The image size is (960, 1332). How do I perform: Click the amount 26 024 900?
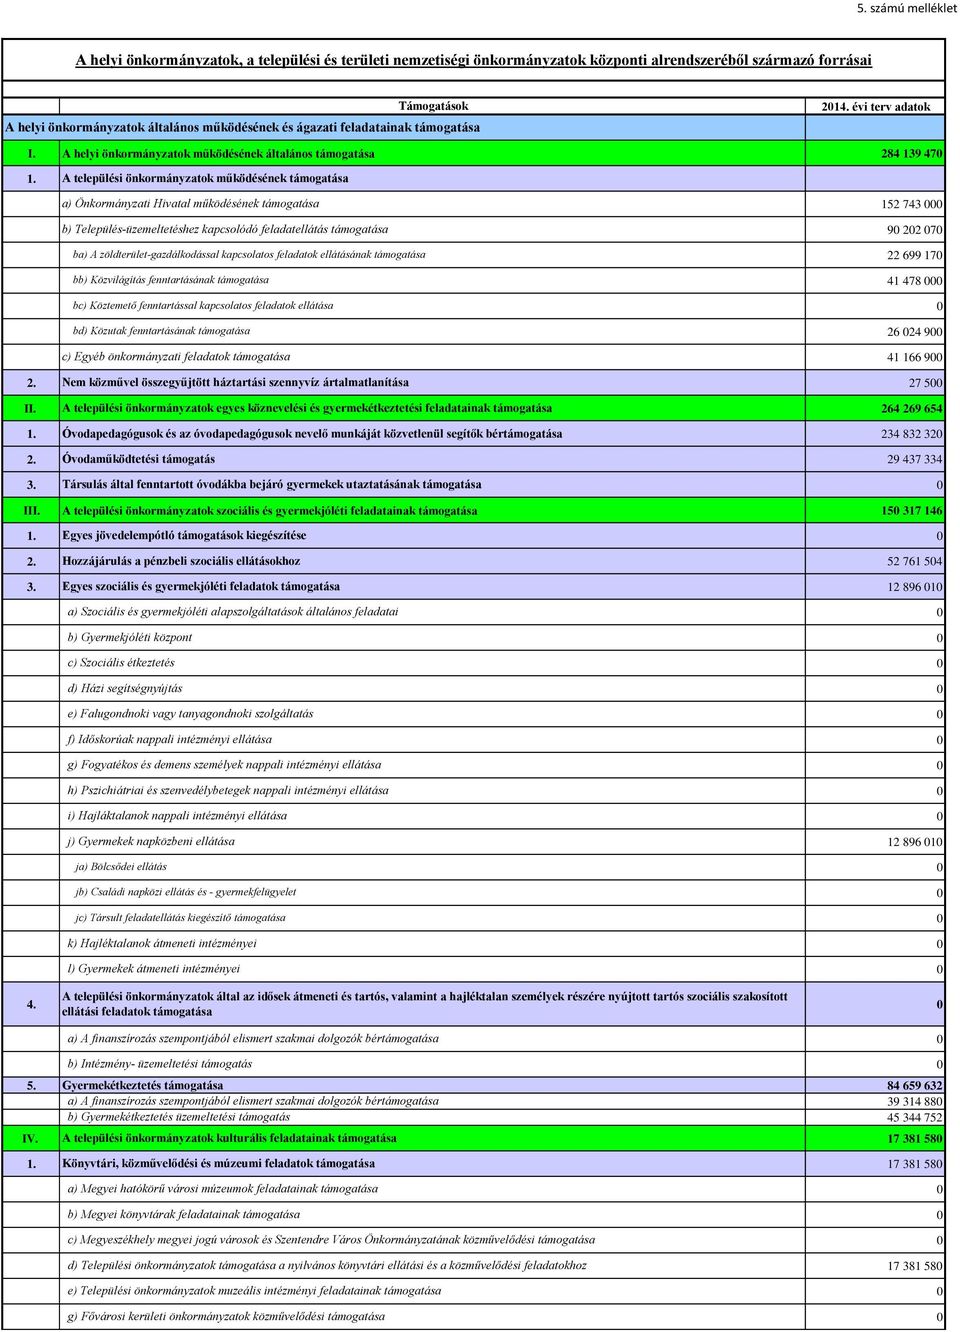coord(914,332)
